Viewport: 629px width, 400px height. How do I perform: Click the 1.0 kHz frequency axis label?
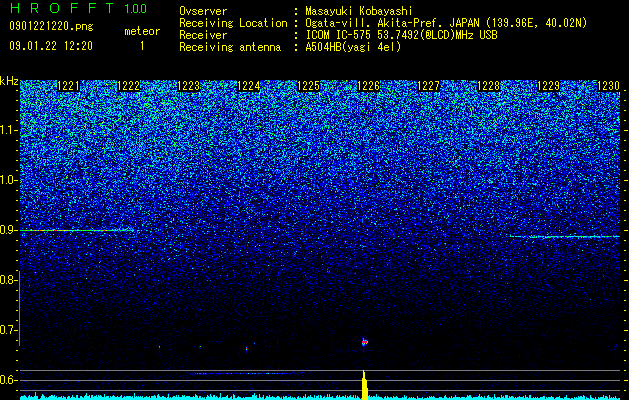(x=9, y=181)
